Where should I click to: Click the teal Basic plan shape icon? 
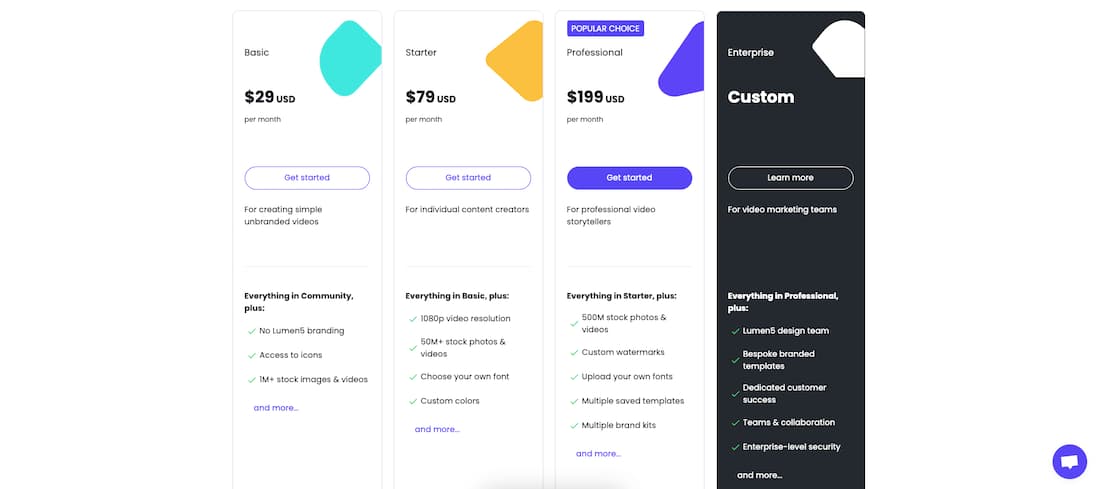349,60
